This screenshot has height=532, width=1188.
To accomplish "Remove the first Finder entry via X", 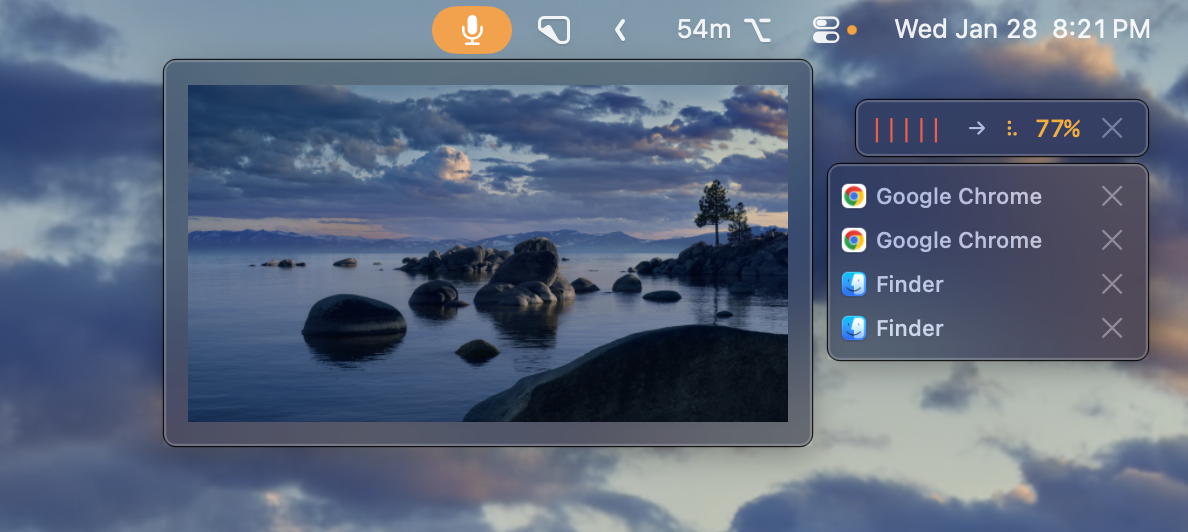I will [1111, 284].
